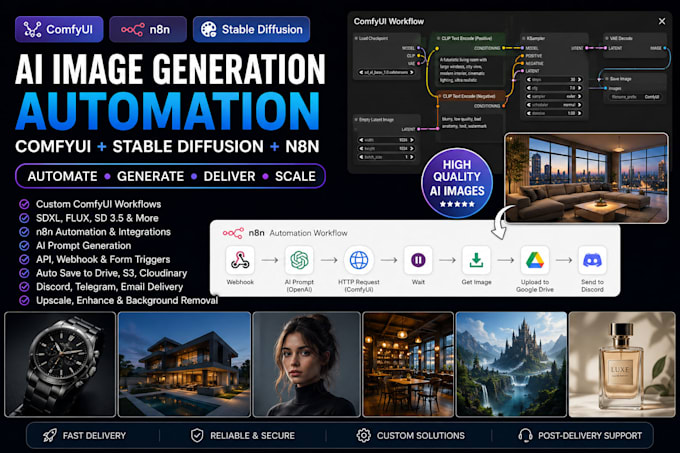
Task: Click the images input port on Save Image
Action: click(x=606, y=88)
